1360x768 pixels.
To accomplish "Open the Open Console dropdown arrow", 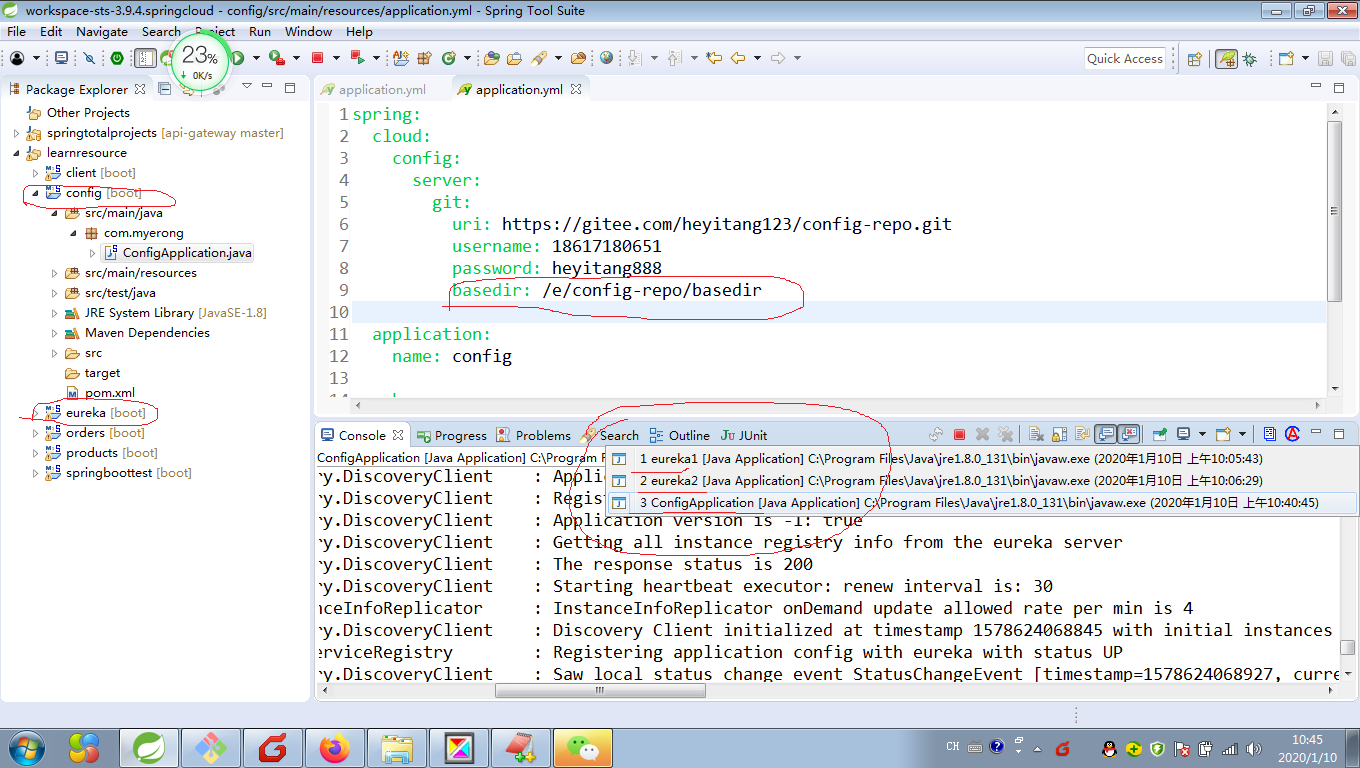I will (x=1242, y=435).
